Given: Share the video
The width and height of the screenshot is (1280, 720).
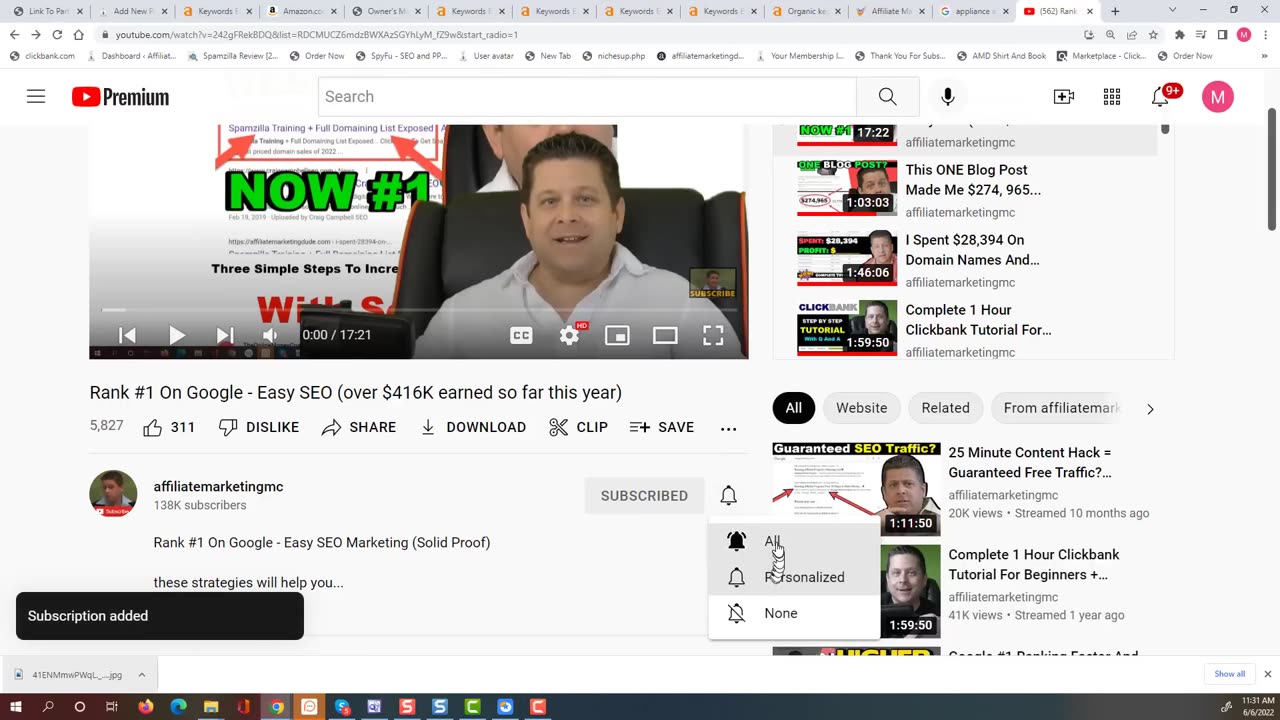Looking at the screenshot, I should [358, 427].
